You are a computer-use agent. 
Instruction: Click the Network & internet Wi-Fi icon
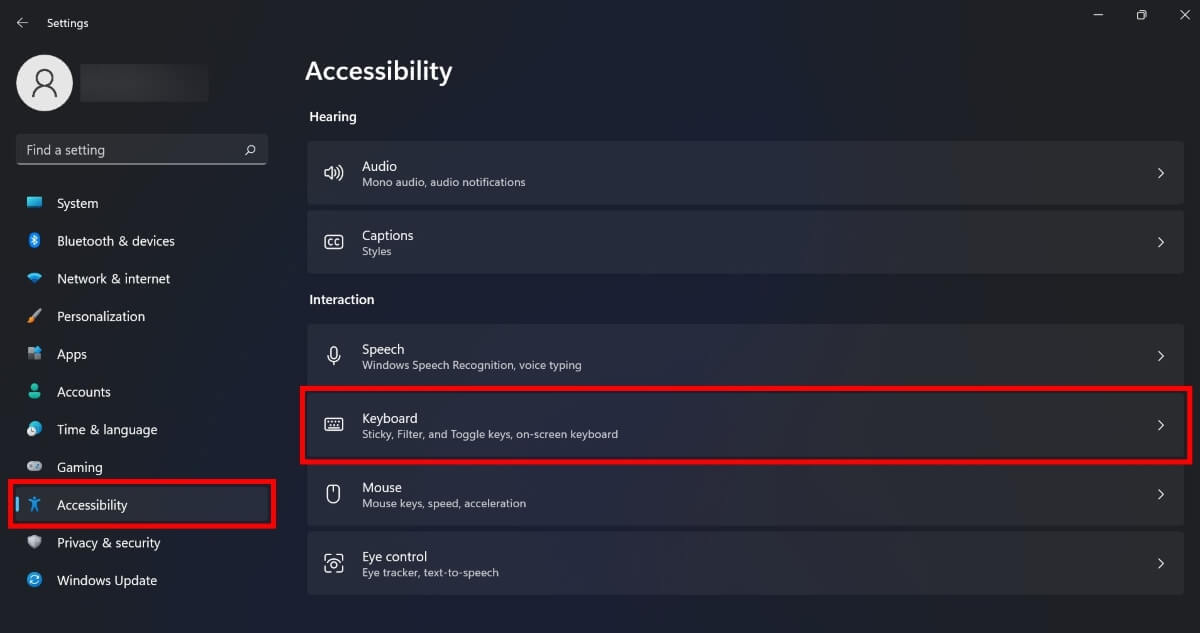[x=35, y=279]
